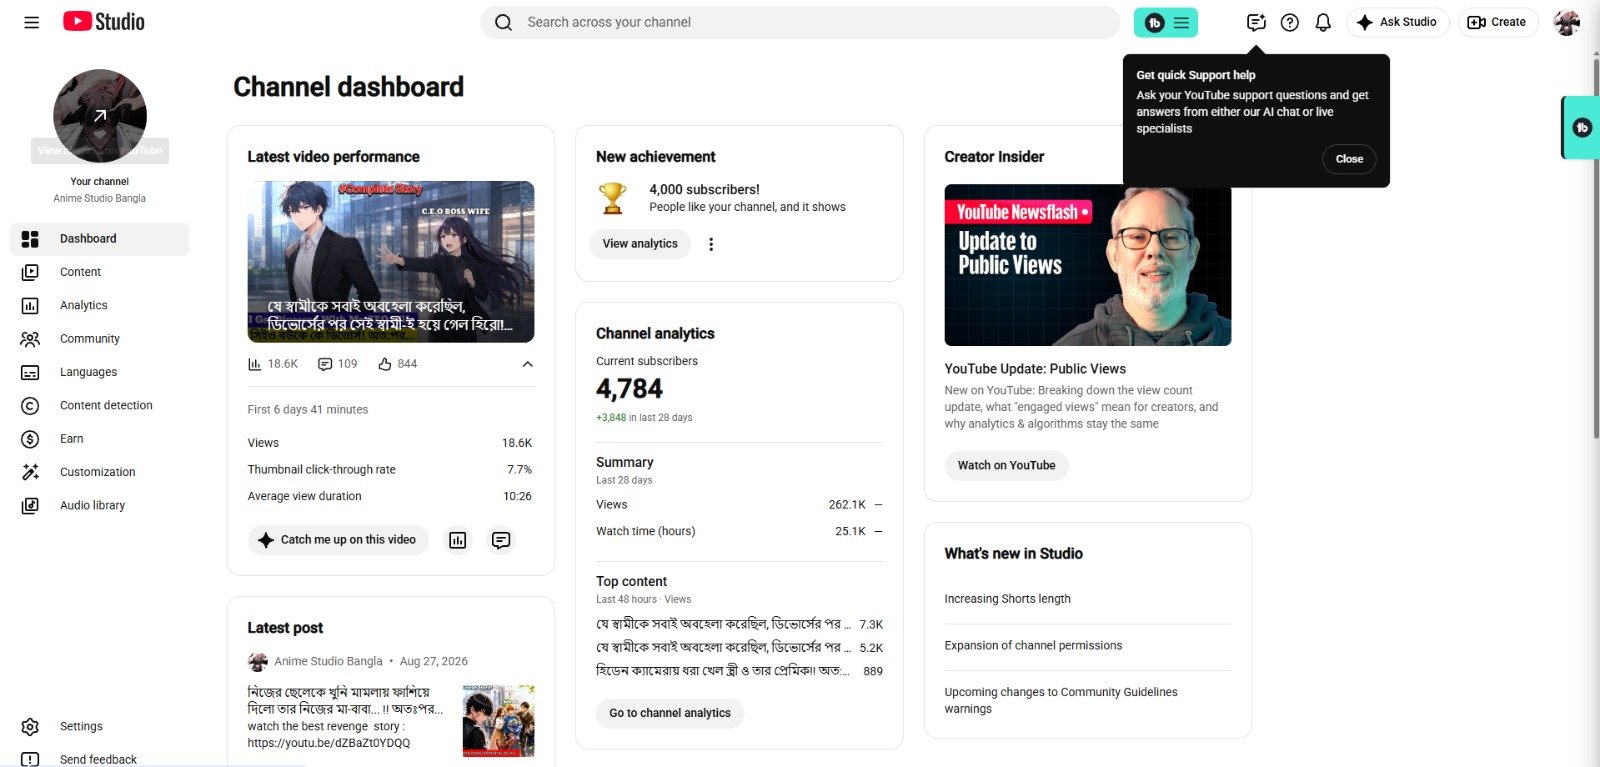Click the search across your channel field
The width and height of the screenshot is (1600, 767).
(x=800, y=22)
